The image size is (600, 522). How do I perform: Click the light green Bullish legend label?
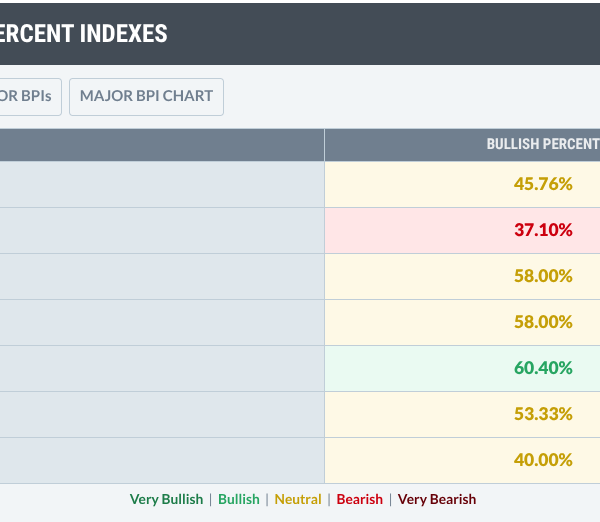(239, 499)
